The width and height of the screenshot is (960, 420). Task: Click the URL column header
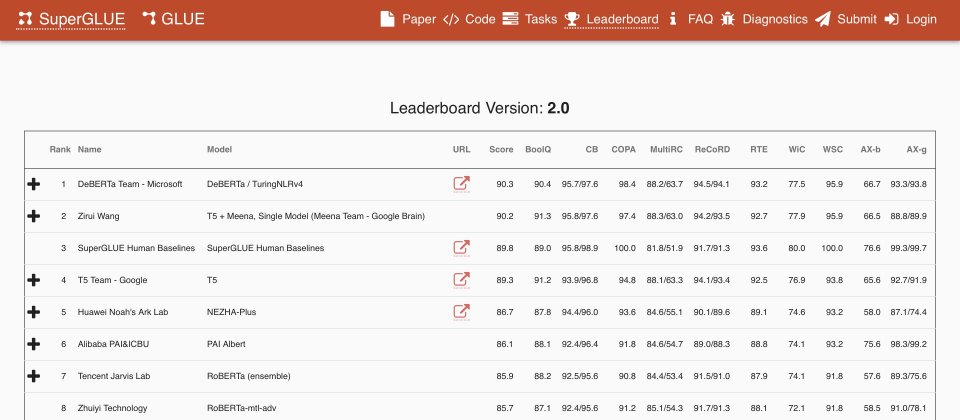pyautogui.click(x=462, y=149)
